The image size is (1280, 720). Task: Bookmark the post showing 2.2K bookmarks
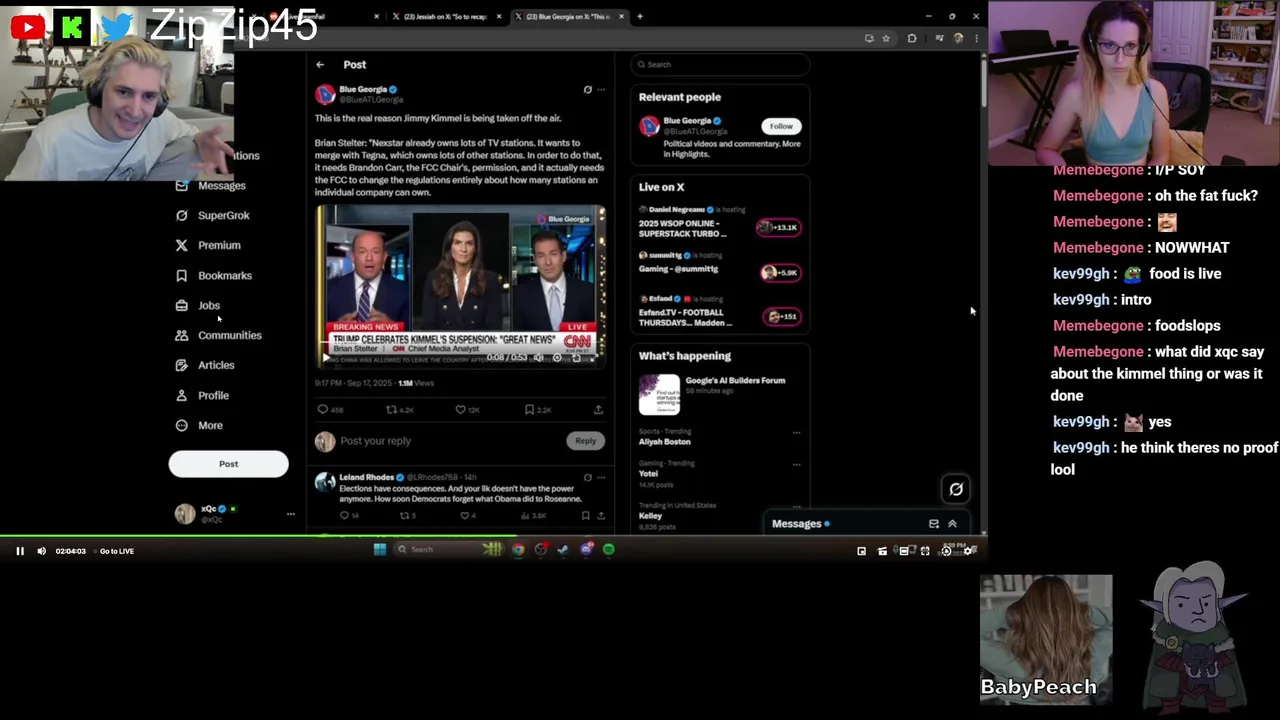[529, 409]
